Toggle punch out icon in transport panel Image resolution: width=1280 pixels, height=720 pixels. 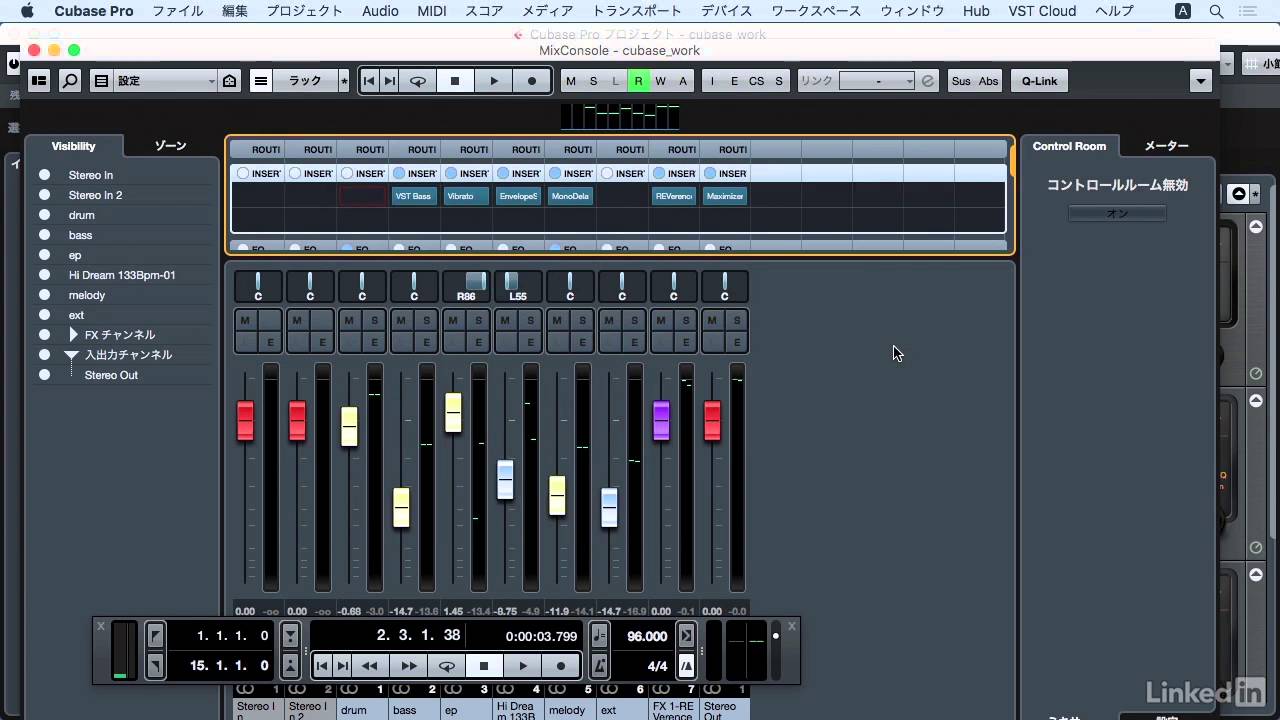click(290, 665)
